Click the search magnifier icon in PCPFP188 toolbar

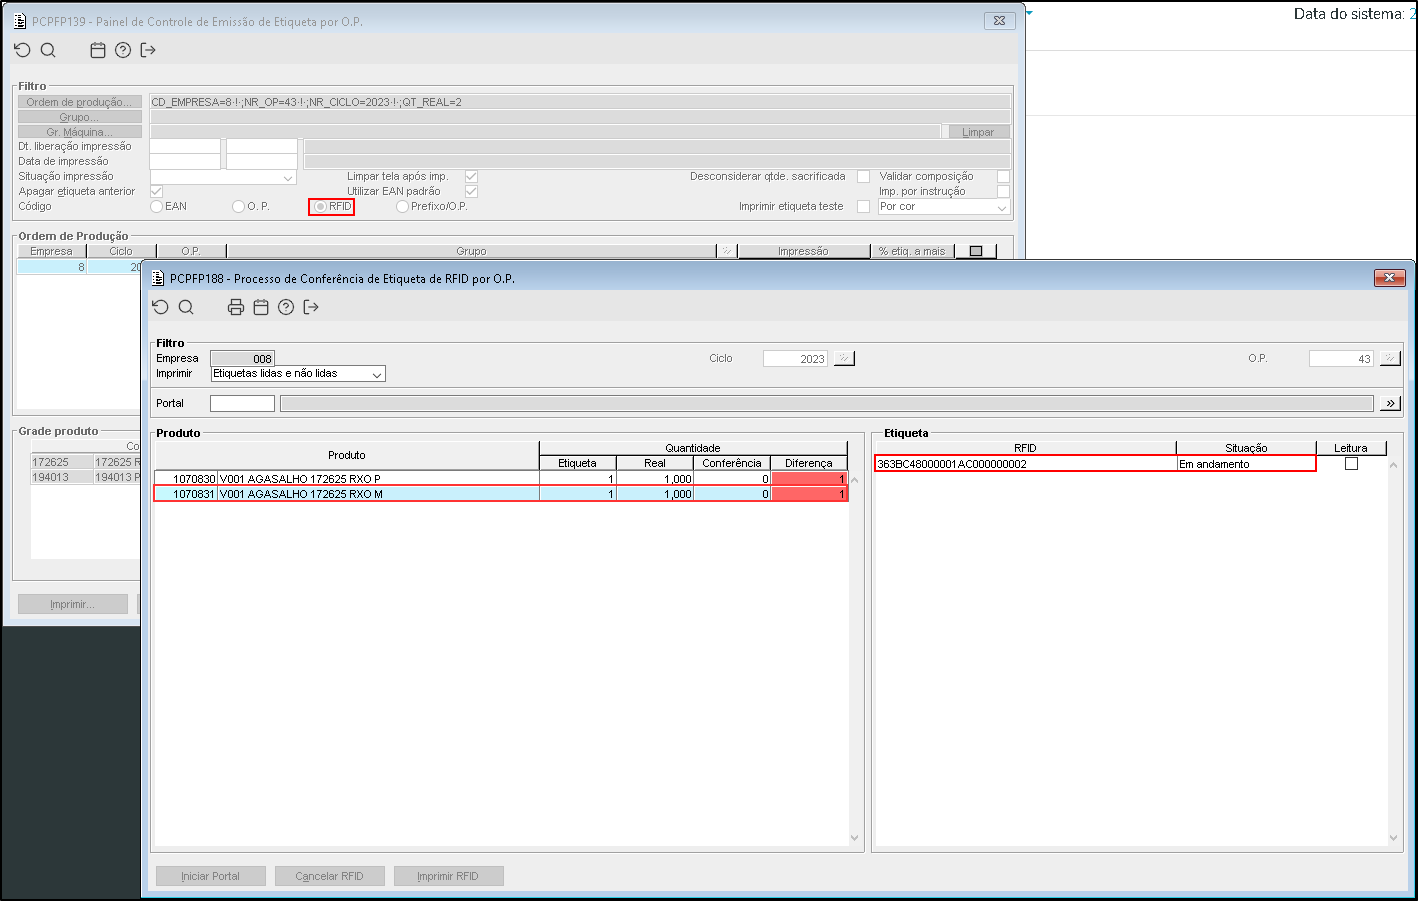click(186, 307)
